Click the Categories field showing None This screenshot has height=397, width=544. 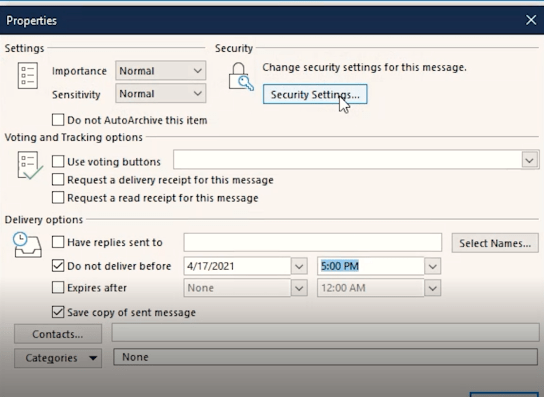tap(325, 357)
